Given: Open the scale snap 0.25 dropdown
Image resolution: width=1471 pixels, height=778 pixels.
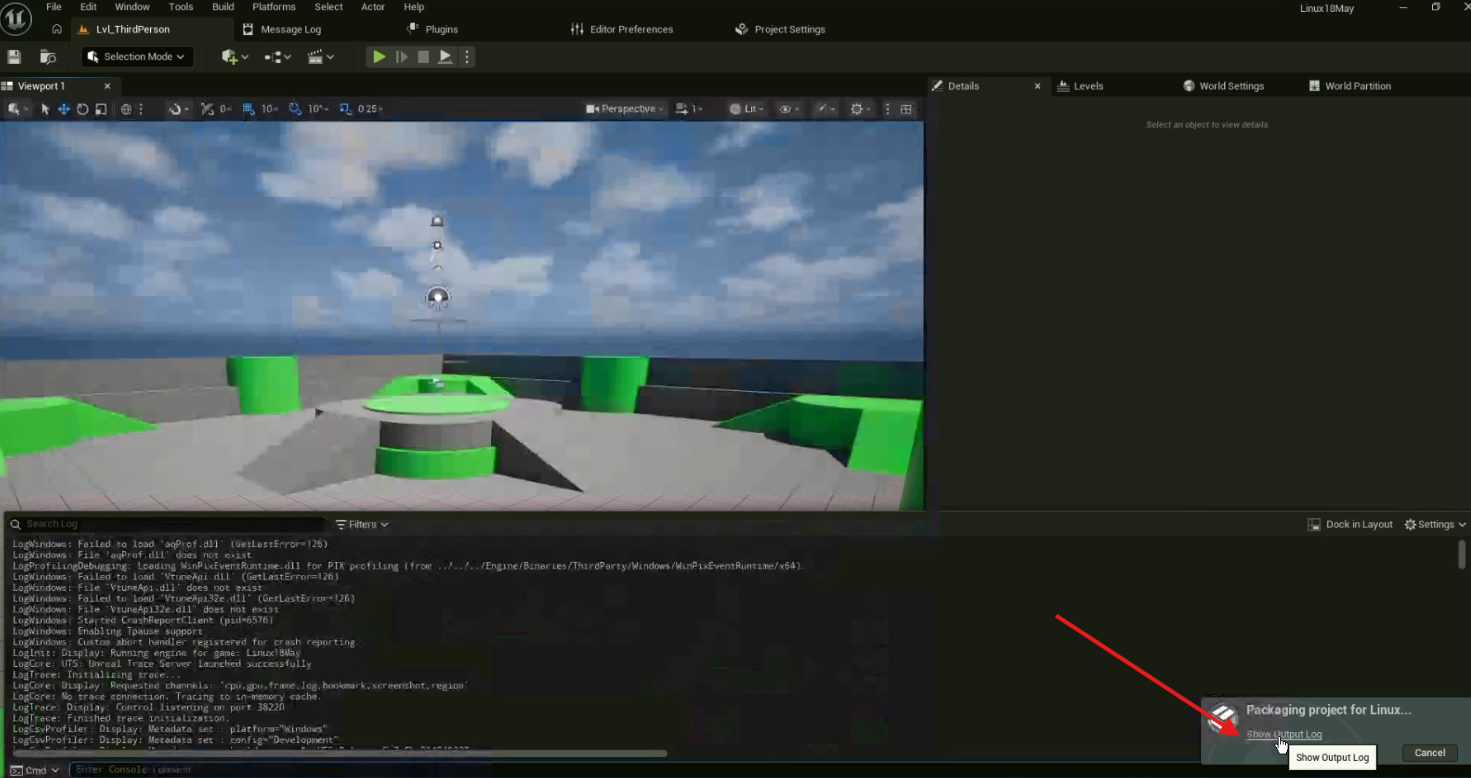Looking at the screenshot, I should 370,109.
